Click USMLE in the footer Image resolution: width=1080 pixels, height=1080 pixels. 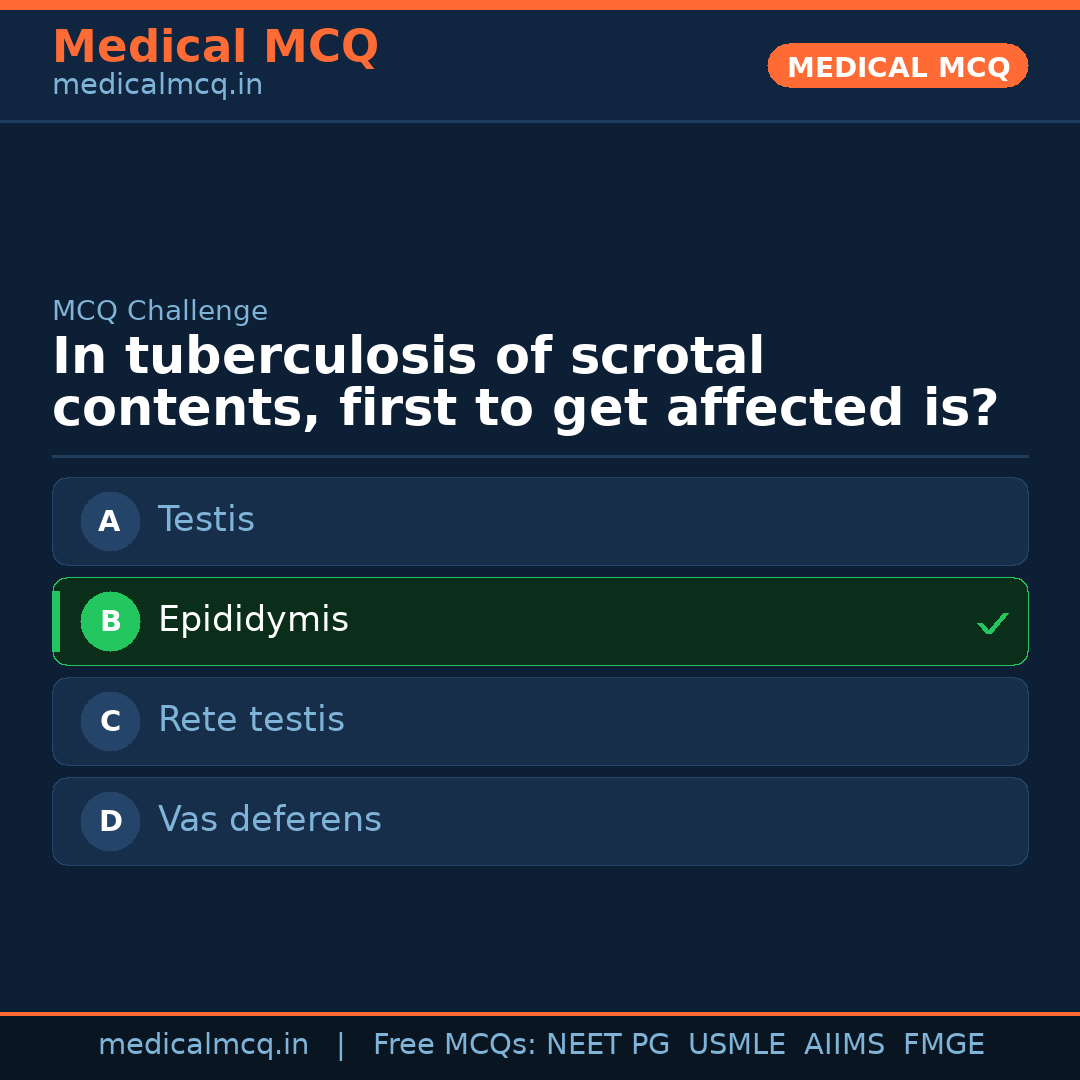(x=736, y=1045)
